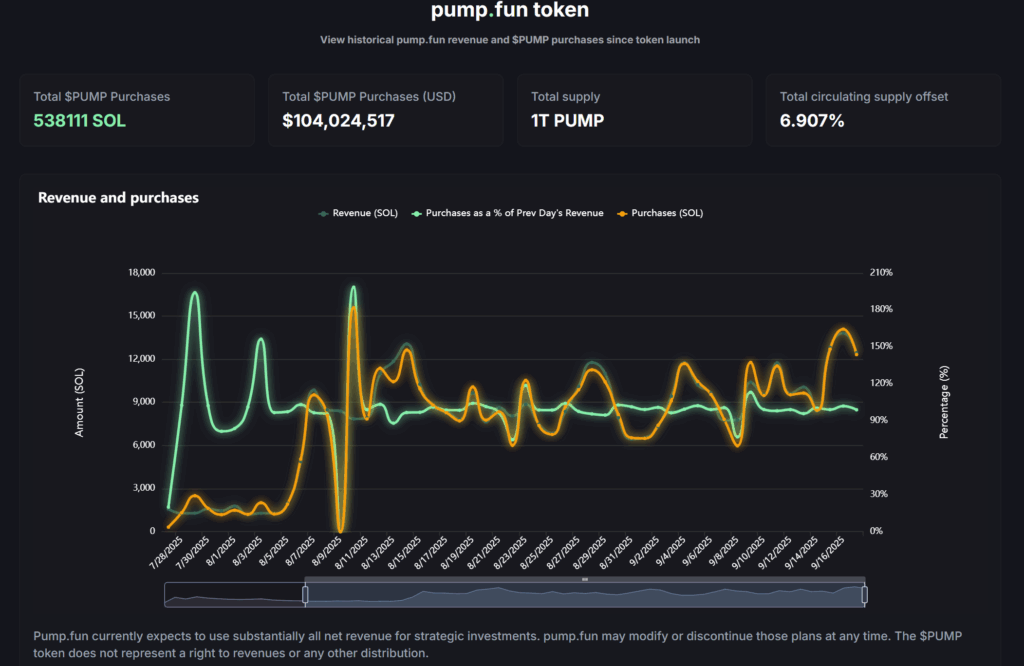Click the disclaimer text about strategic investments
The width and height of the screenshot is (1024, 666).
[x=498, y=644]
